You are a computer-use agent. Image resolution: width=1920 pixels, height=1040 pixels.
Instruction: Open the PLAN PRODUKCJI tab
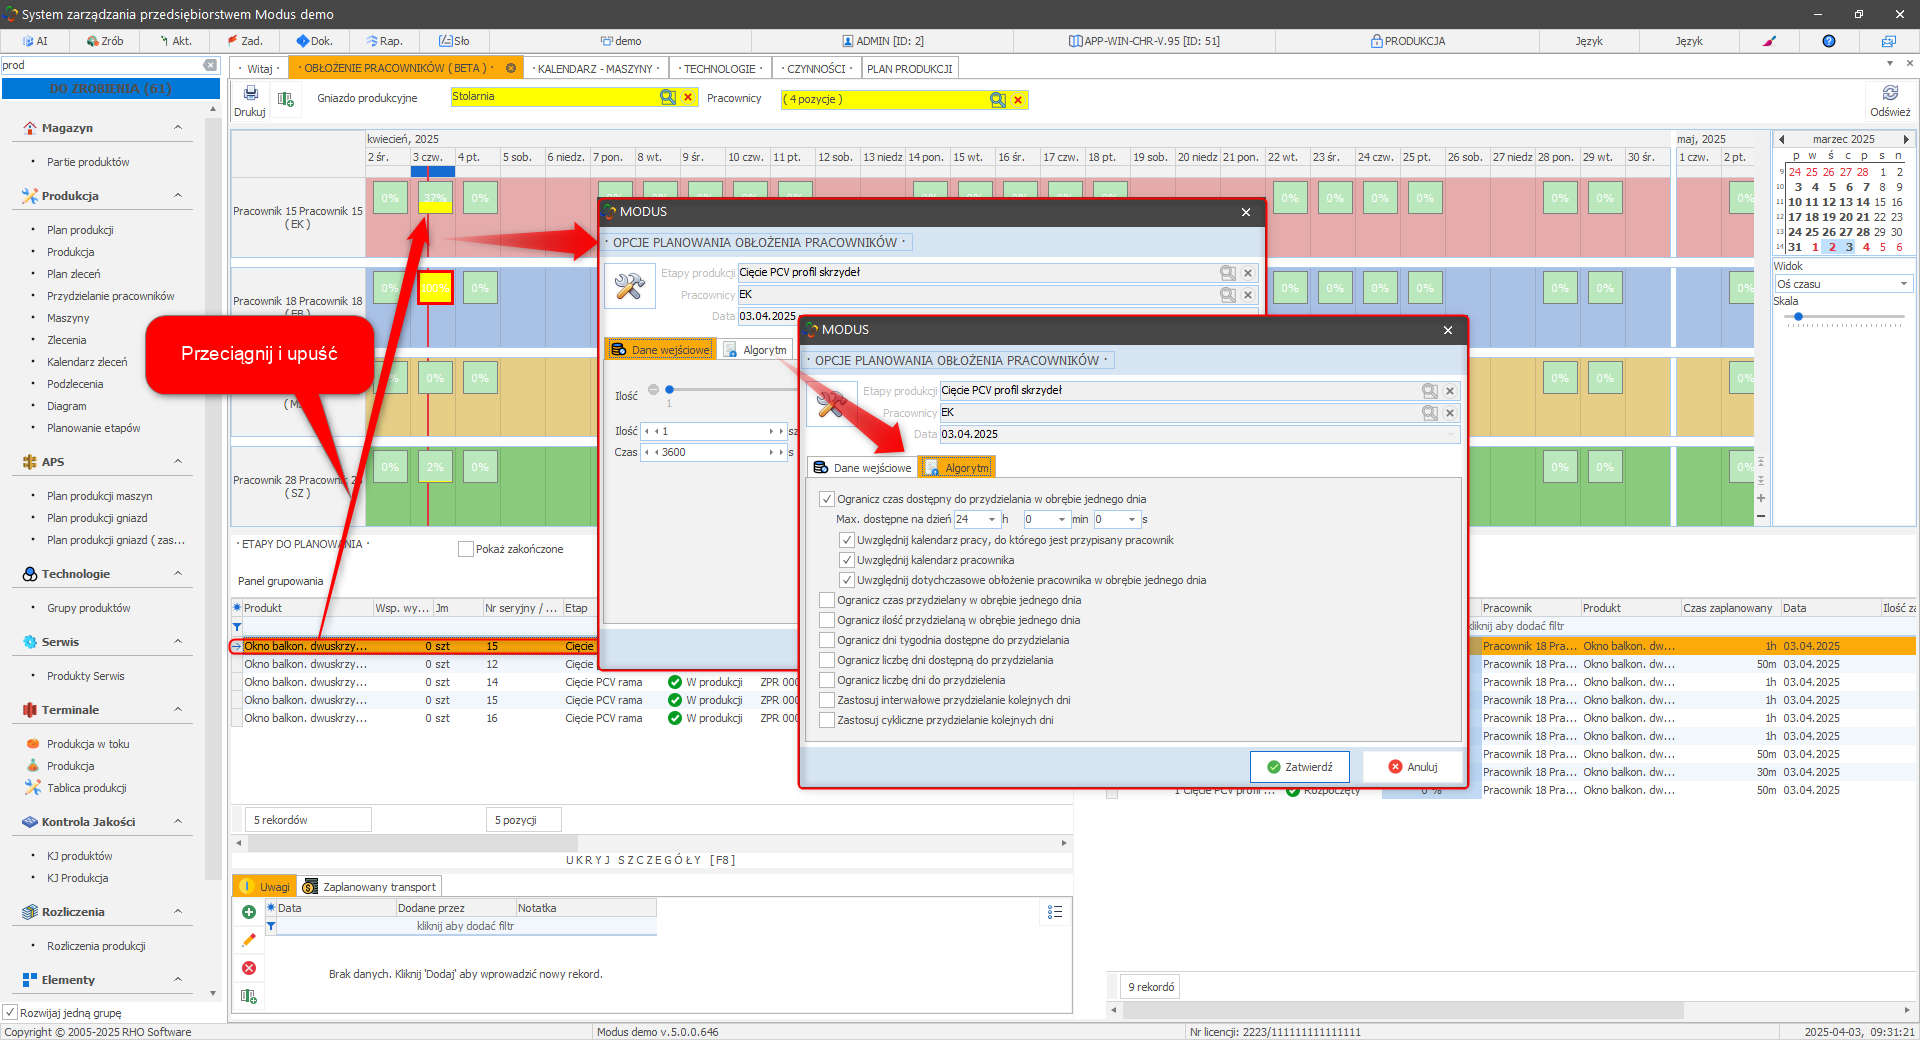pos(909,69)
